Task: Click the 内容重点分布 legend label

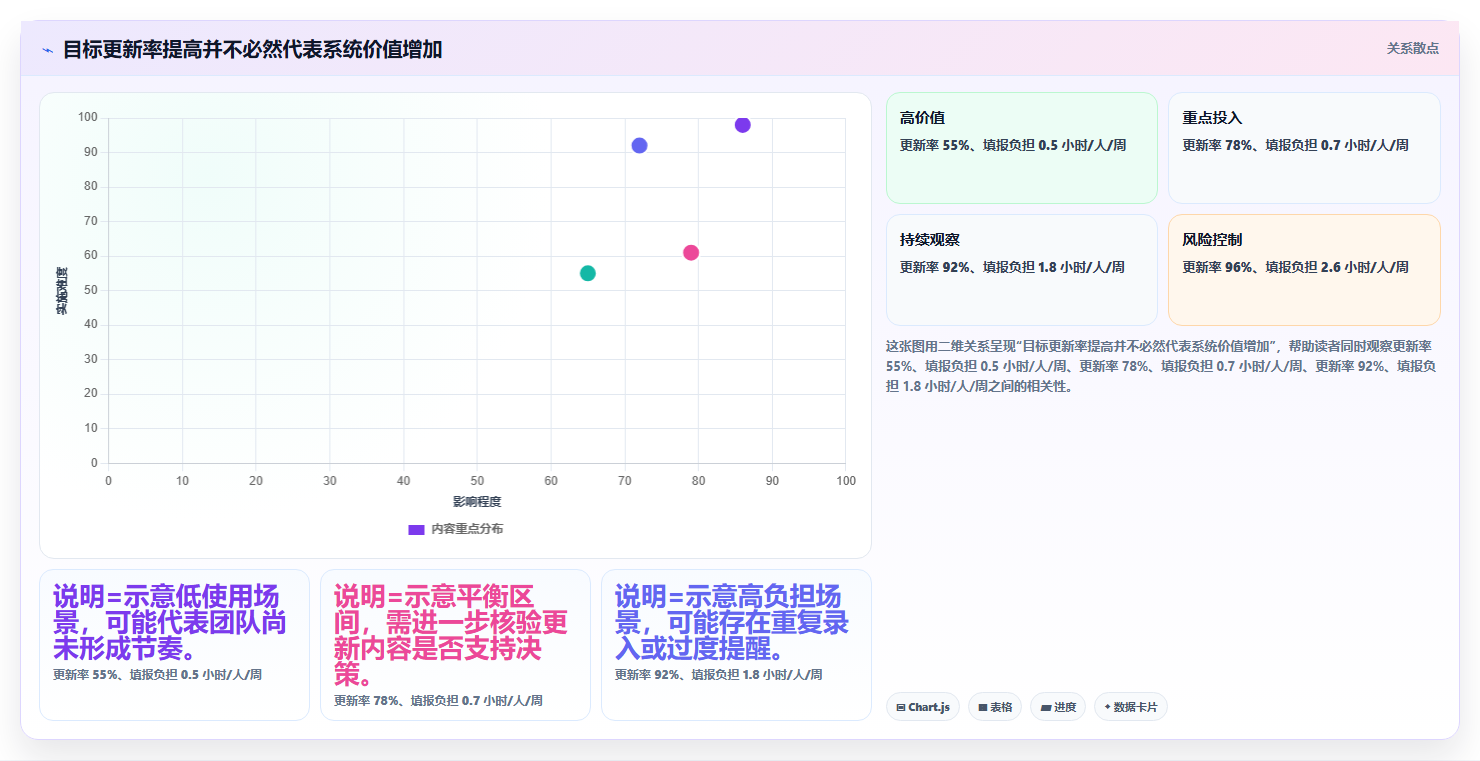Action: point(467,529)
